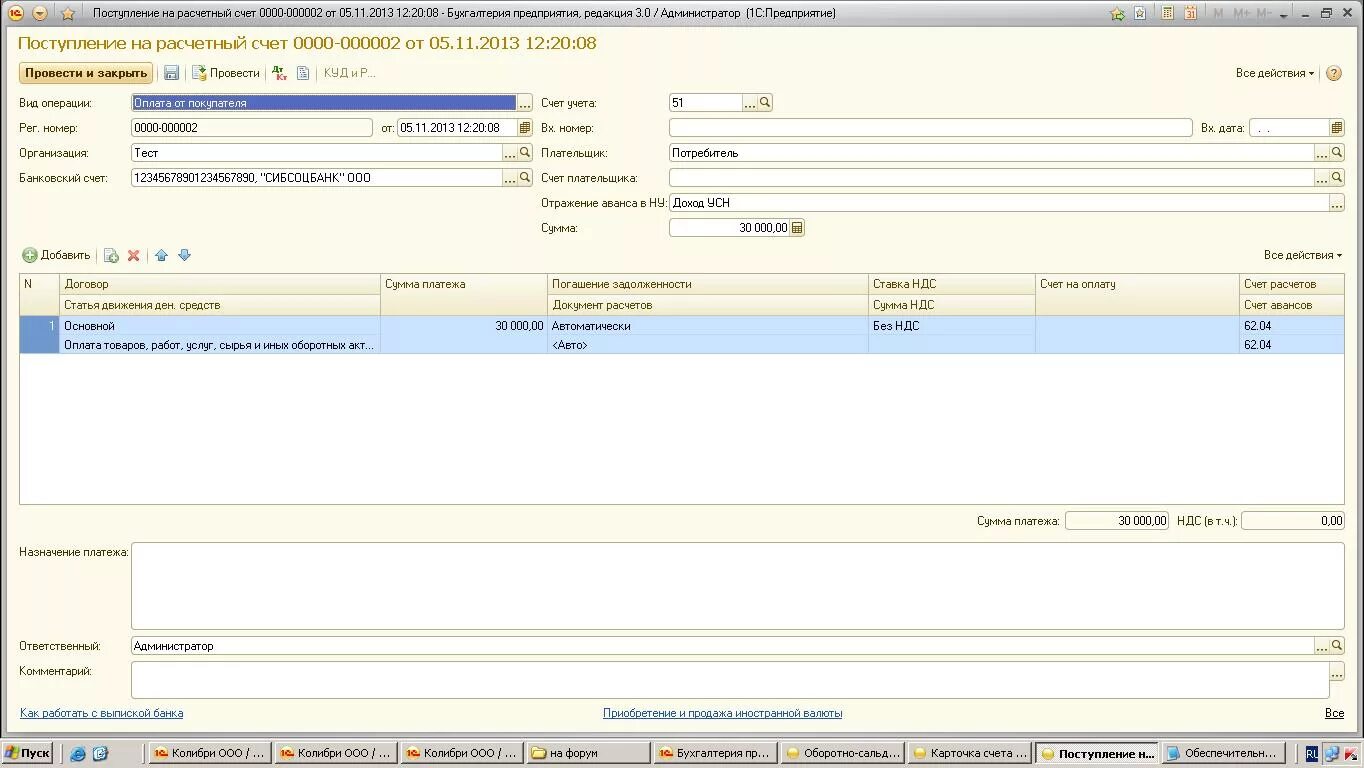Screen dimensions: 1364x768
Task: Open Ответственный selection ellipsis button
Action: [1321, 646]
